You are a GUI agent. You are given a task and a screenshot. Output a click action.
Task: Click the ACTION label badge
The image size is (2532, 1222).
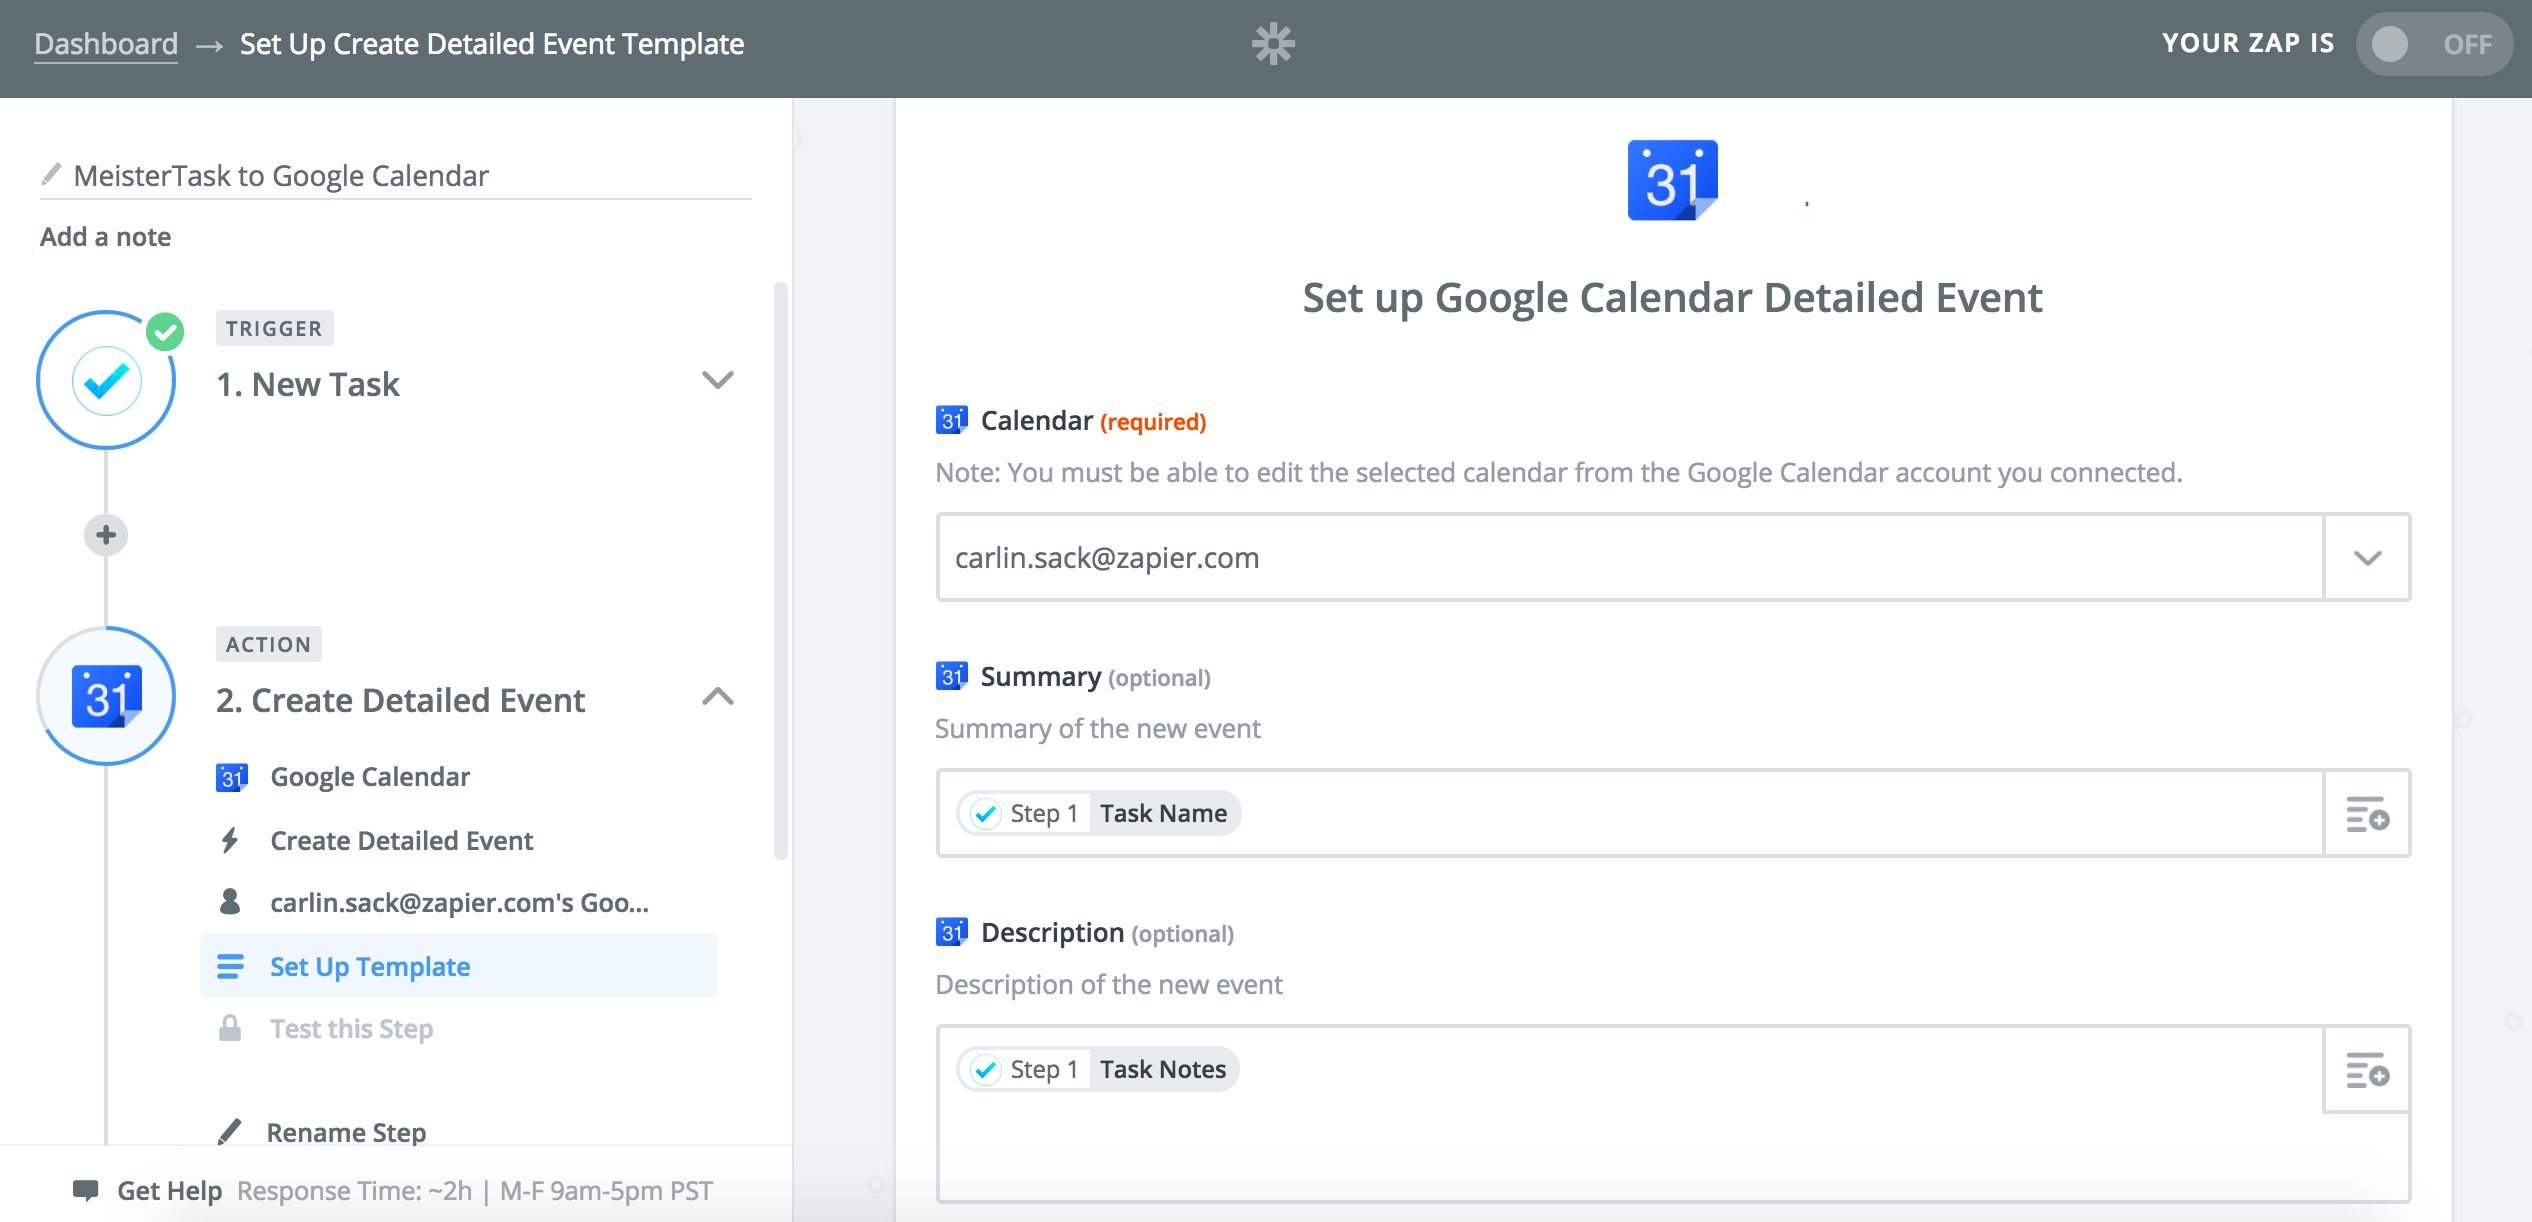[x=268, y=644]
